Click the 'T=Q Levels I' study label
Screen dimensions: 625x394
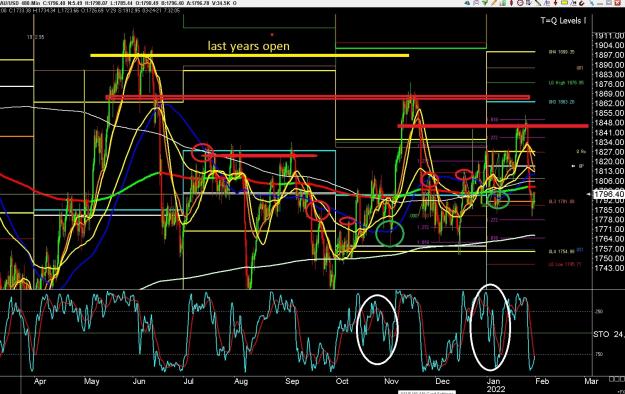(x=563, y=21)
